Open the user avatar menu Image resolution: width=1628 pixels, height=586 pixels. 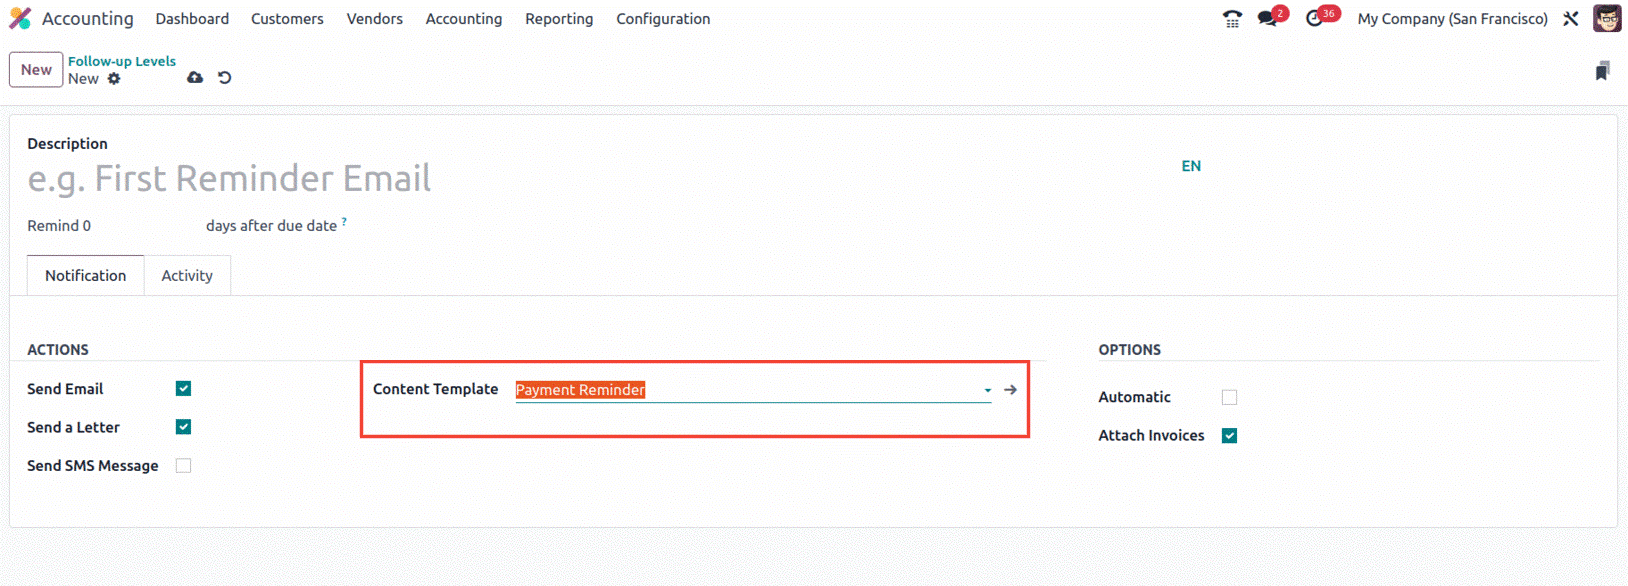(x=1607, y=19)
